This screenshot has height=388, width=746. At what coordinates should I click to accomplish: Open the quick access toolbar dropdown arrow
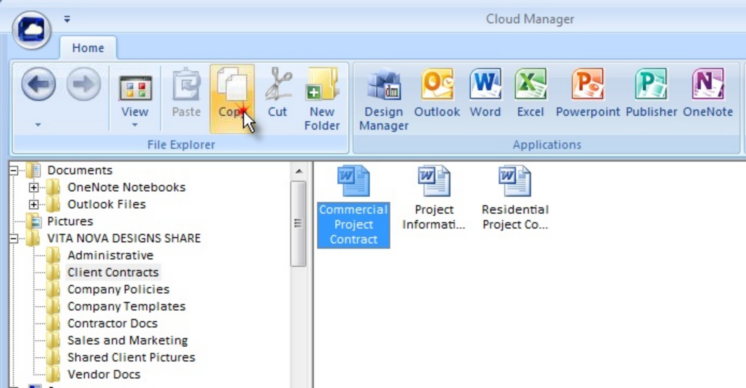click(67, 19)
